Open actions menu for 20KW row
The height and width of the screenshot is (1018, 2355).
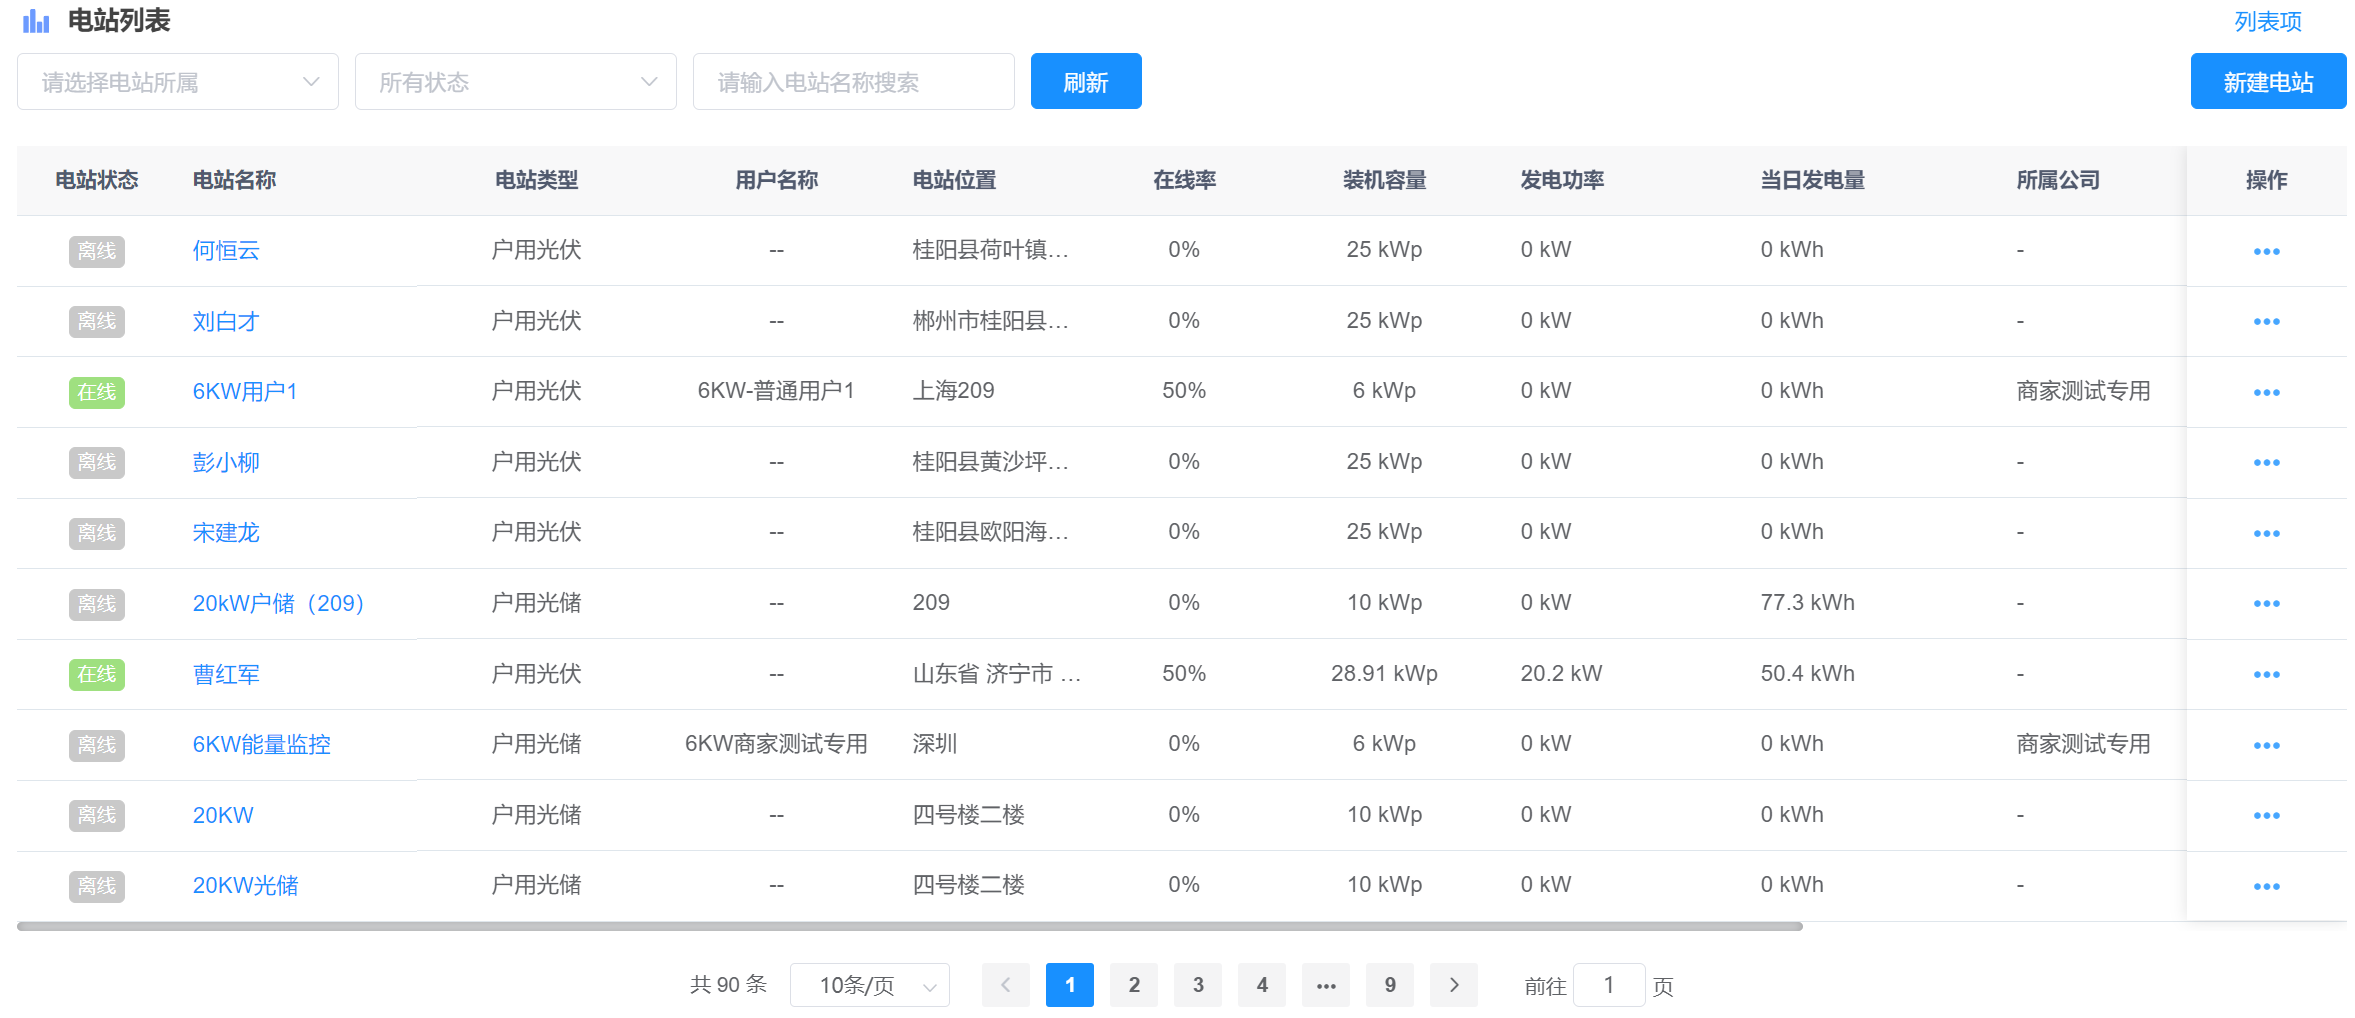[x=2266, y=815]
